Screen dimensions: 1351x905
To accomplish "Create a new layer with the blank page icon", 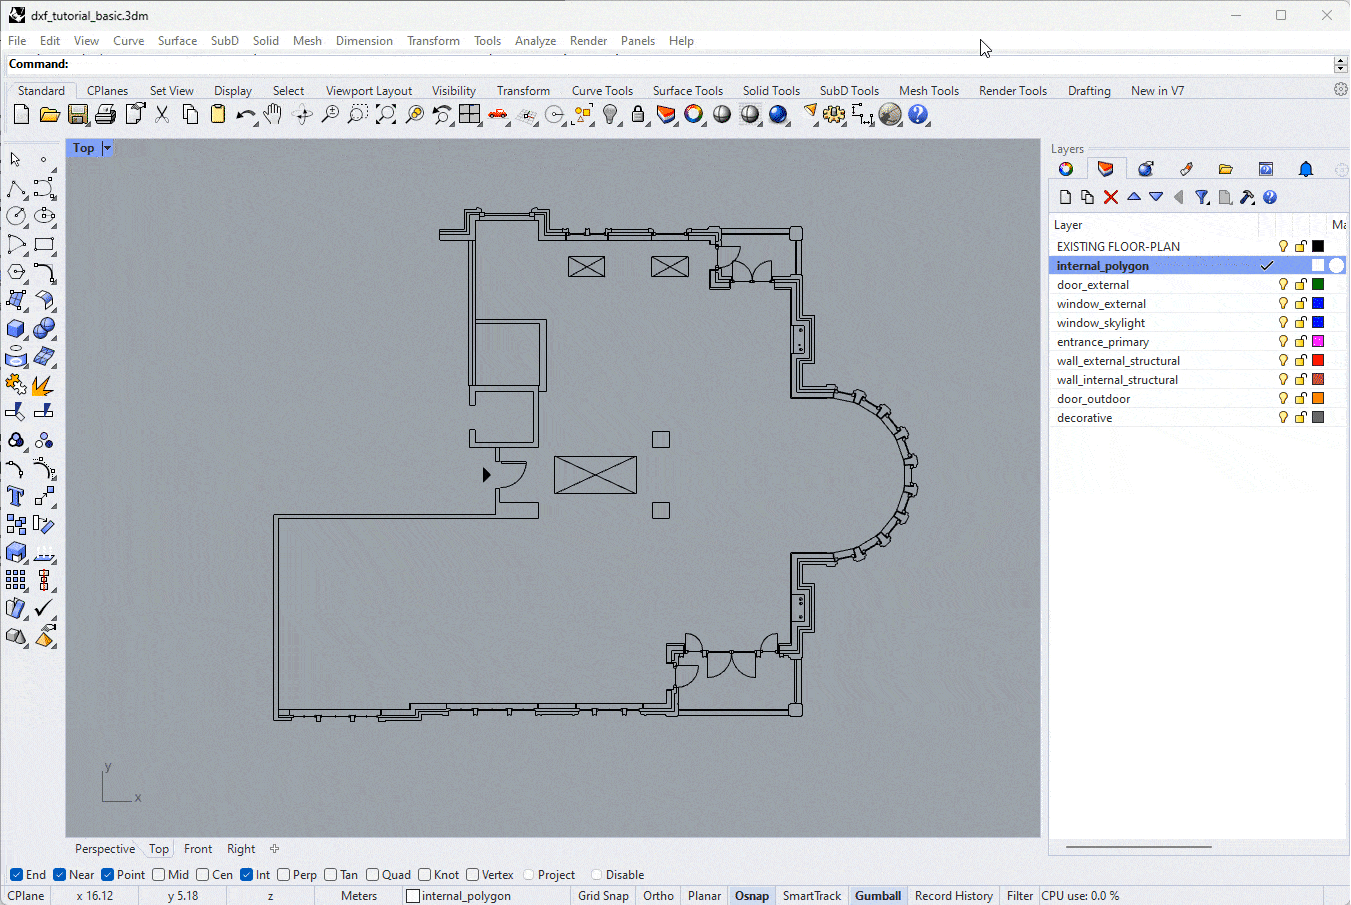I will coord(1065,197).
